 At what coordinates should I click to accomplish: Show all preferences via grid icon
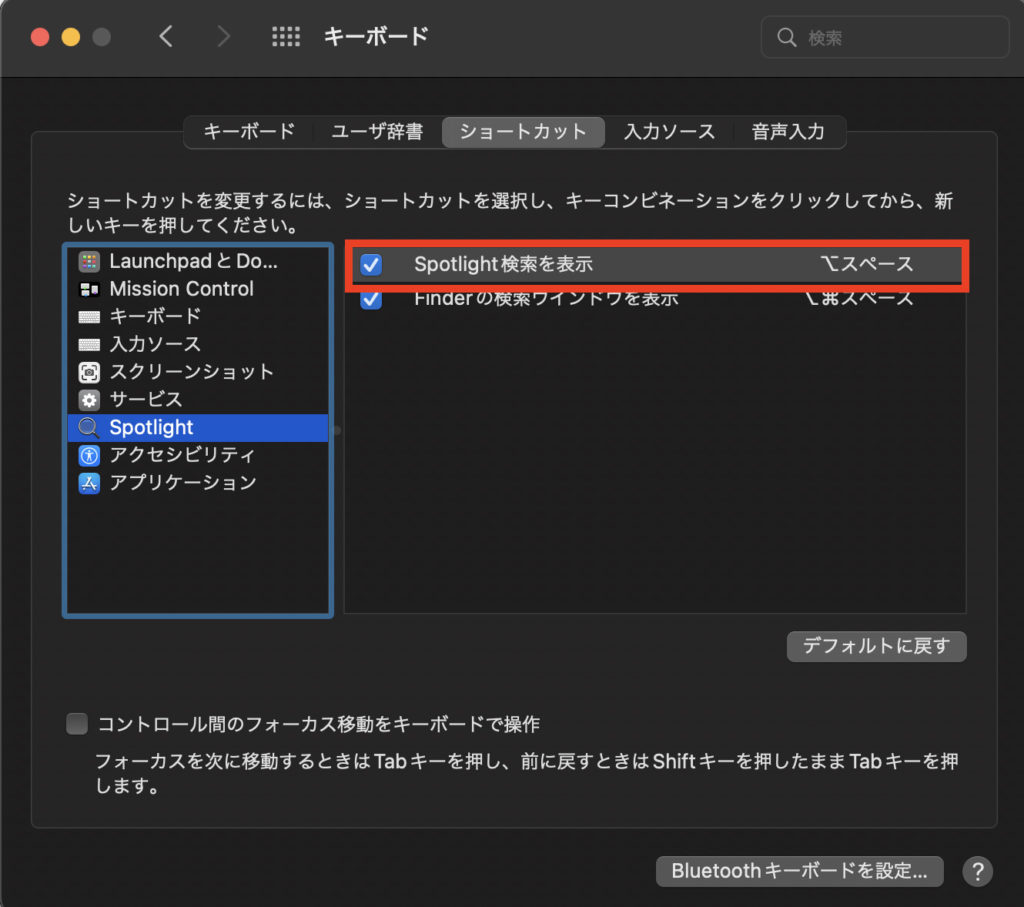pyautogui.click(x=286, y=37)
